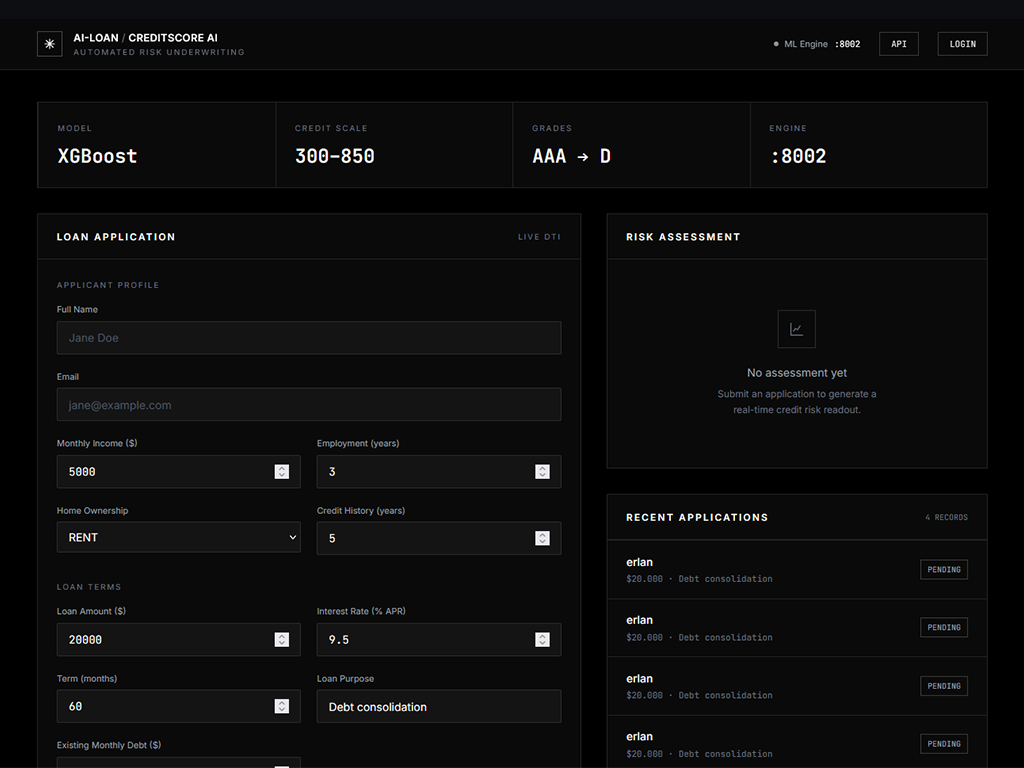
Task: Click the Term months field showing 60
Action: pos(178,706)
